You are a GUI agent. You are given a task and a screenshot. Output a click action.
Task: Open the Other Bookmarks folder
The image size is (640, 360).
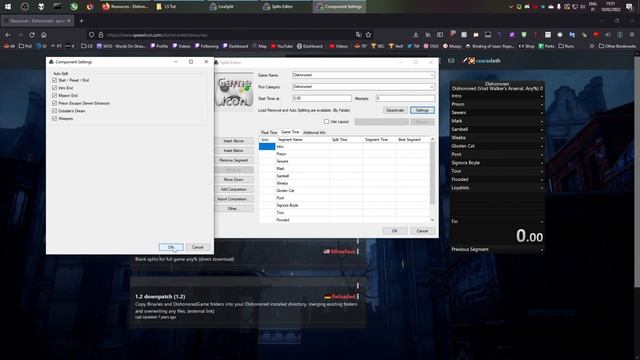point(617,46)
